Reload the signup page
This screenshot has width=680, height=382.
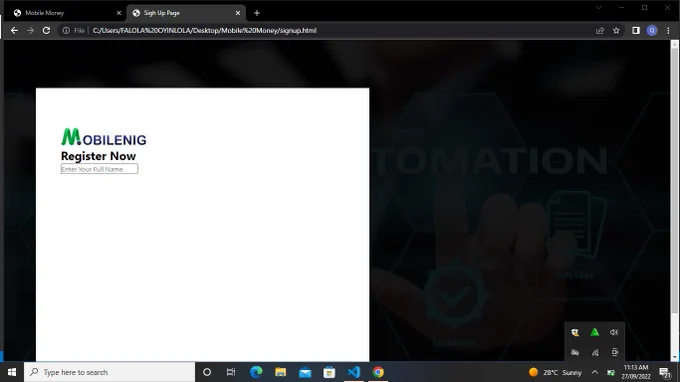click(46, 30)
